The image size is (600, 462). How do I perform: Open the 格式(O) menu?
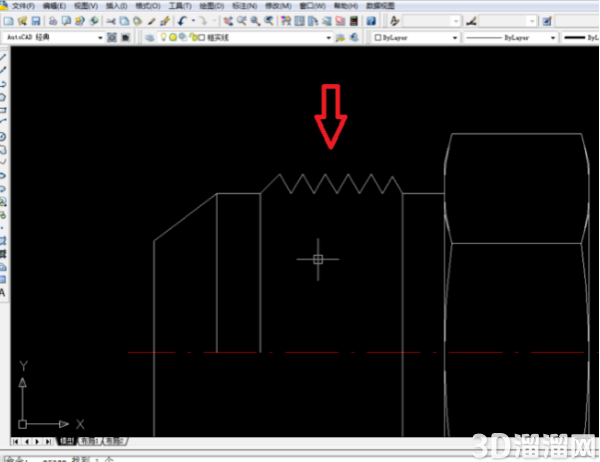pyautogui.click(x=148, y=6)
